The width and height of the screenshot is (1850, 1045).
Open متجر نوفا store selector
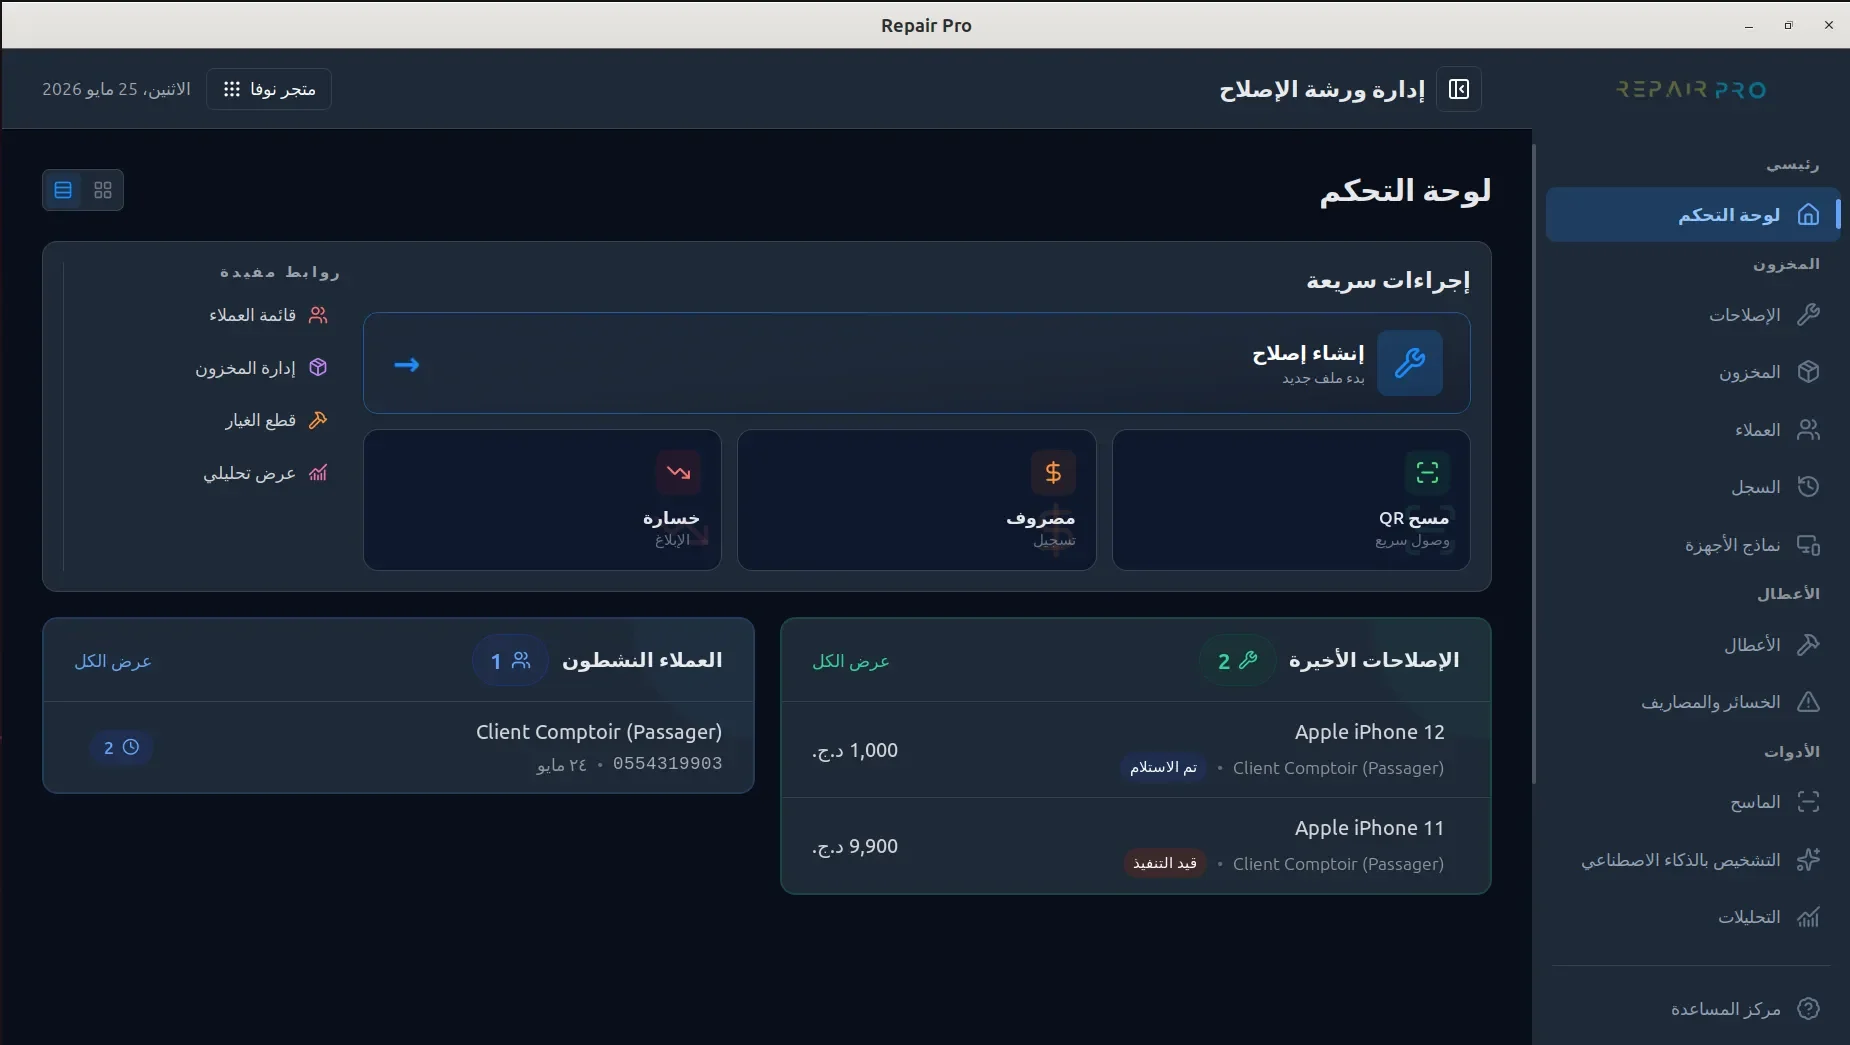coord(269,90)
